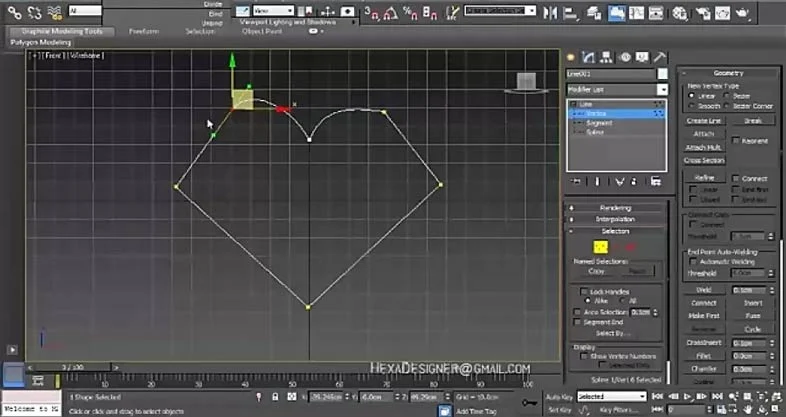
Task: Click the yellow Vertex sub-object selection icon
Action: tap(601, 247)
